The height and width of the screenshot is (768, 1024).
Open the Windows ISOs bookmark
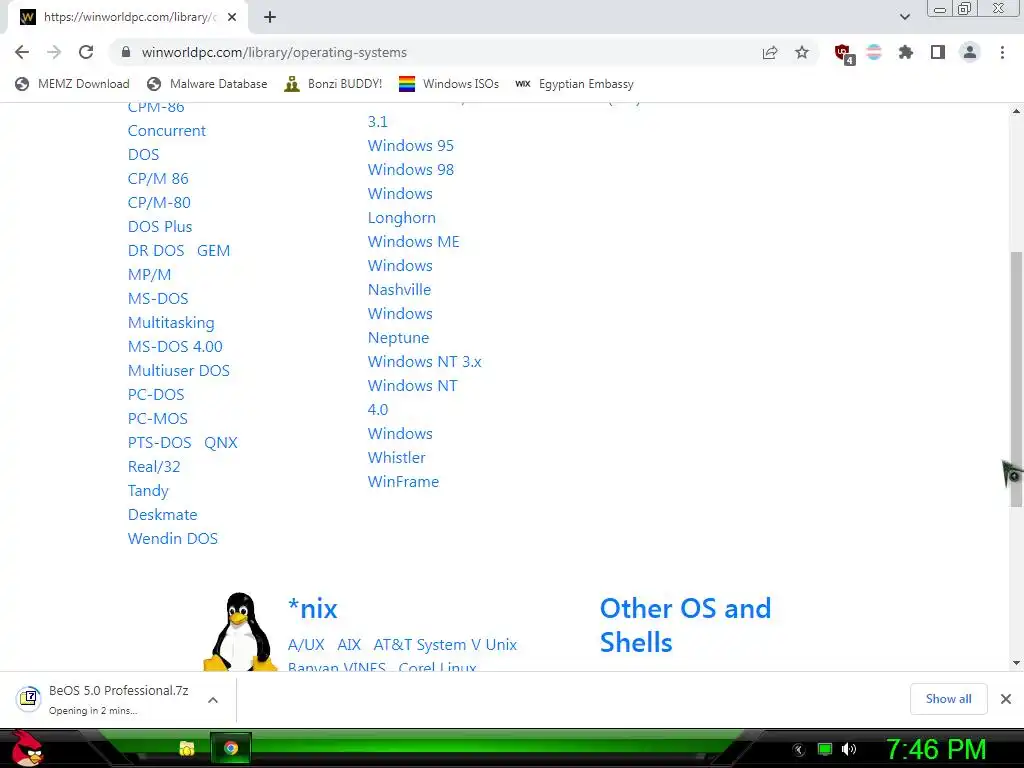(449, 84)
